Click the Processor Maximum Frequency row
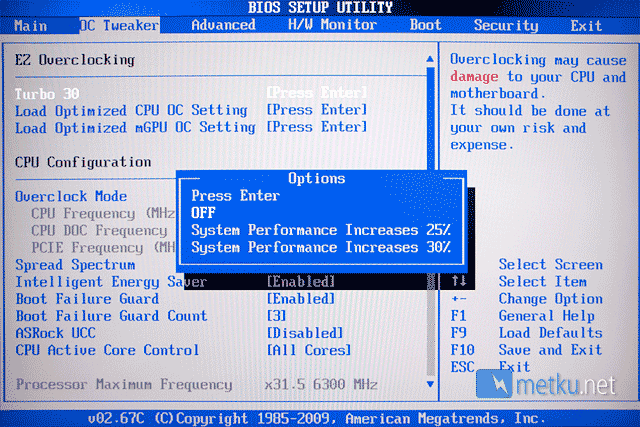The width and height of the screenshot is (640, 427). [x=196, y=385]
